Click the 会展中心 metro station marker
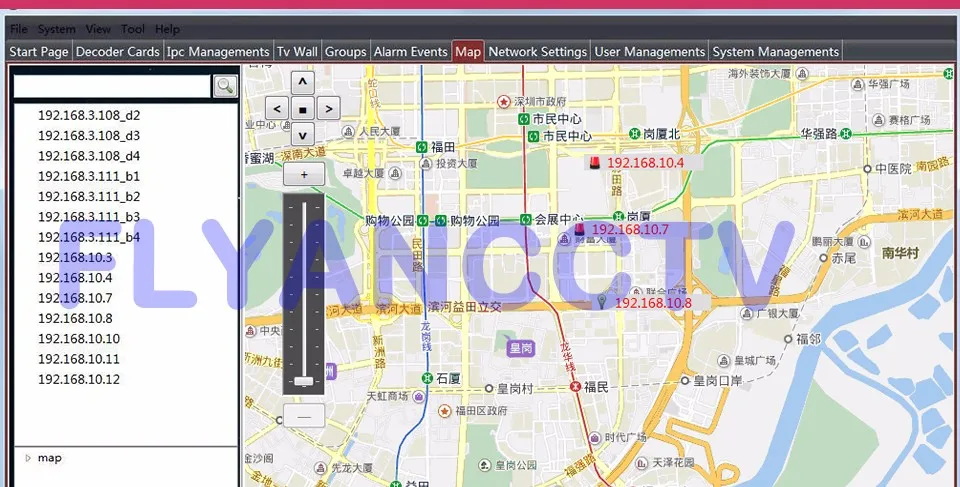960x487 pixels. pyautogui.click(x=525, y=219)
